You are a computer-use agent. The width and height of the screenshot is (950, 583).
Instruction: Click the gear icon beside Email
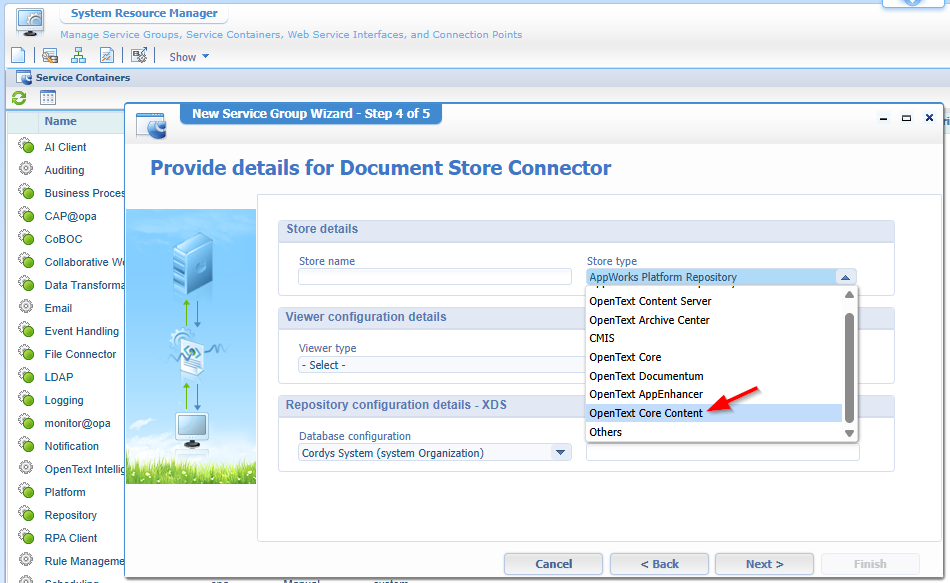(x=26, y=307)
